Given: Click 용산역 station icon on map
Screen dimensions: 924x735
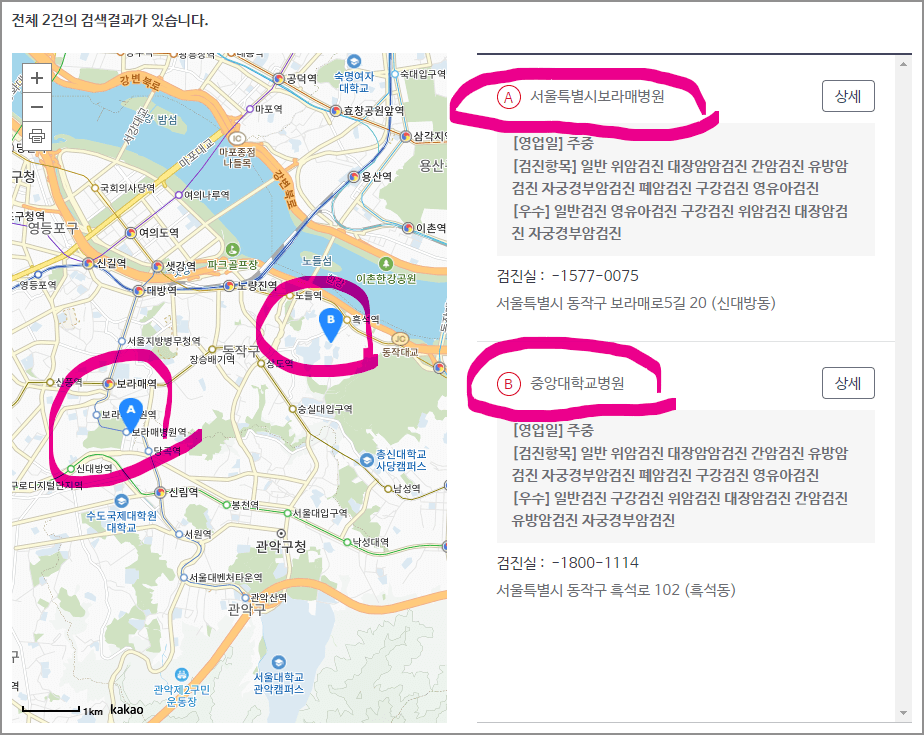Looking at the screenshot, I should [354, 176].
